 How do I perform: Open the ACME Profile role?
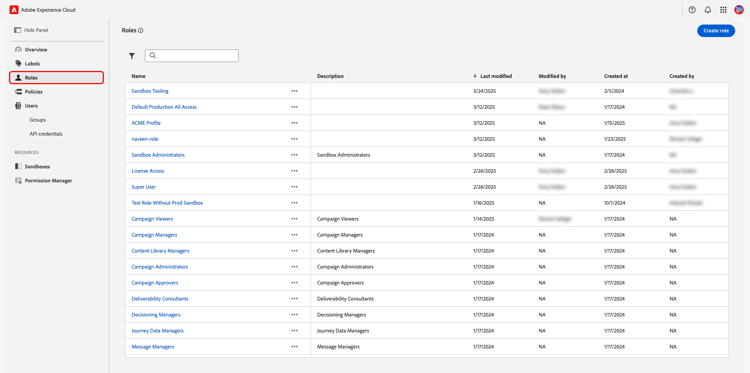[146, 123]
